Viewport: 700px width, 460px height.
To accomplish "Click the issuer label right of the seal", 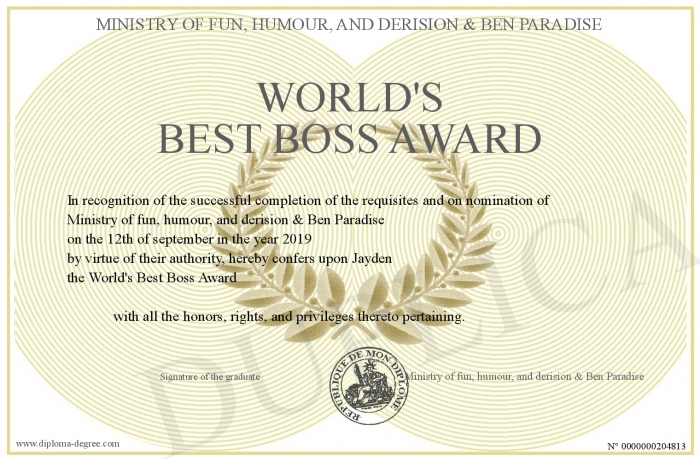I will click(524, 376).
